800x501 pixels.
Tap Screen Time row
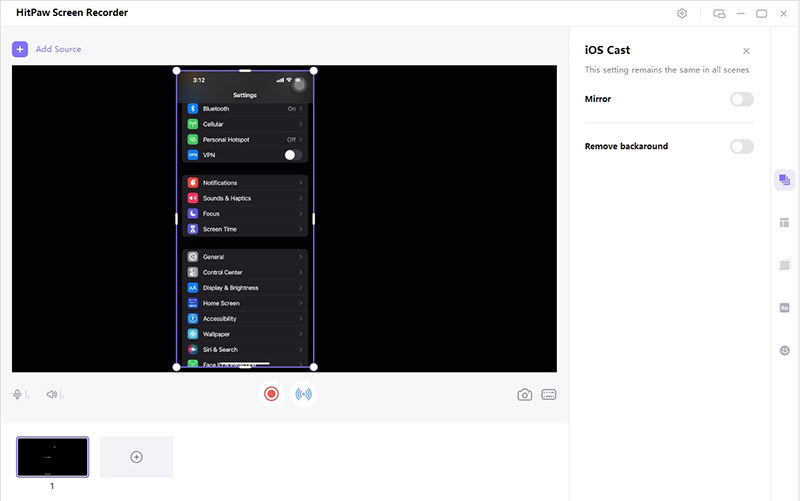245,229
